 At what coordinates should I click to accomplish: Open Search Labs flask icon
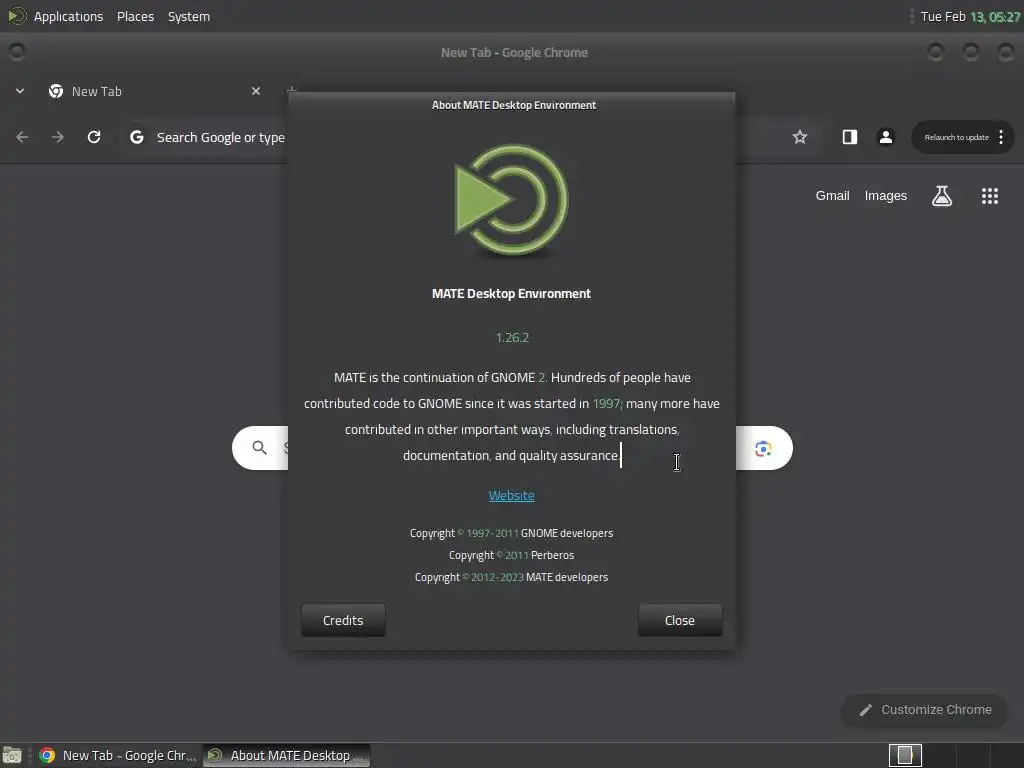tap(942, 196)
